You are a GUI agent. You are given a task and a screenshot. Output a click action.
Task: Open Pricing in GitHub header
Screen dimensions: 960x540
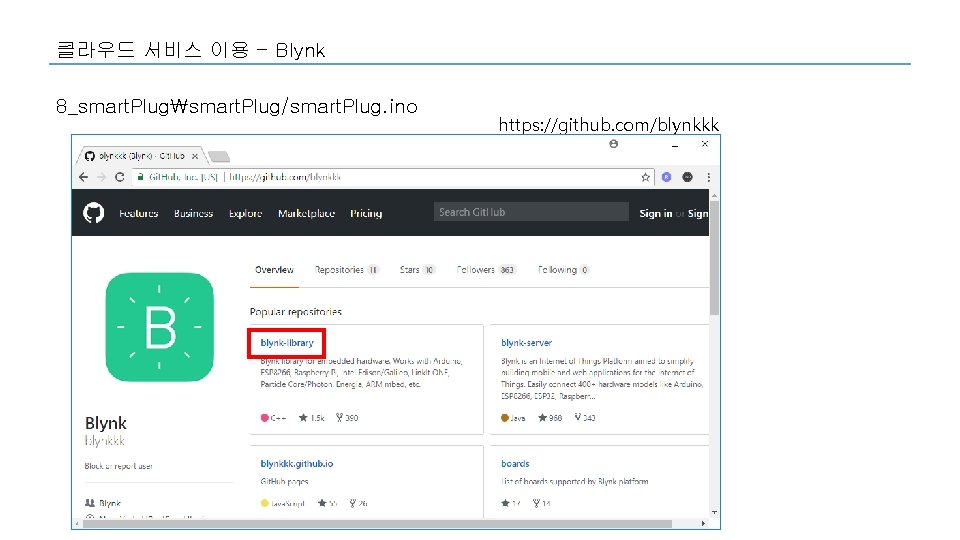(366, 213)
